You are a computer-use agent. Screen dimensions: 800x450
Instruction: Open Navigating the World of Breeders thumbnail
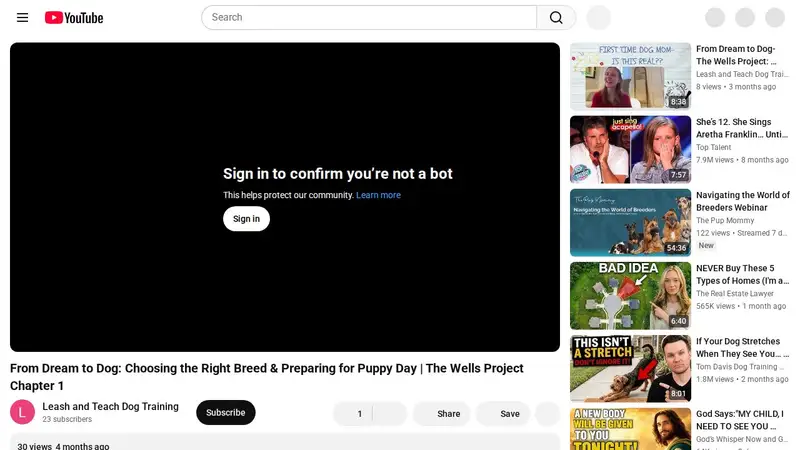tap(630, 222)
